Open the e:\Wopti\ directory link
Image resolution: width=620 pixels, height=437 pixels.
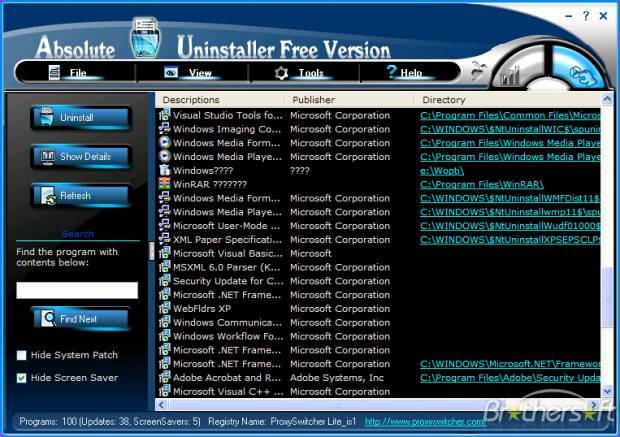coord(442,170)
